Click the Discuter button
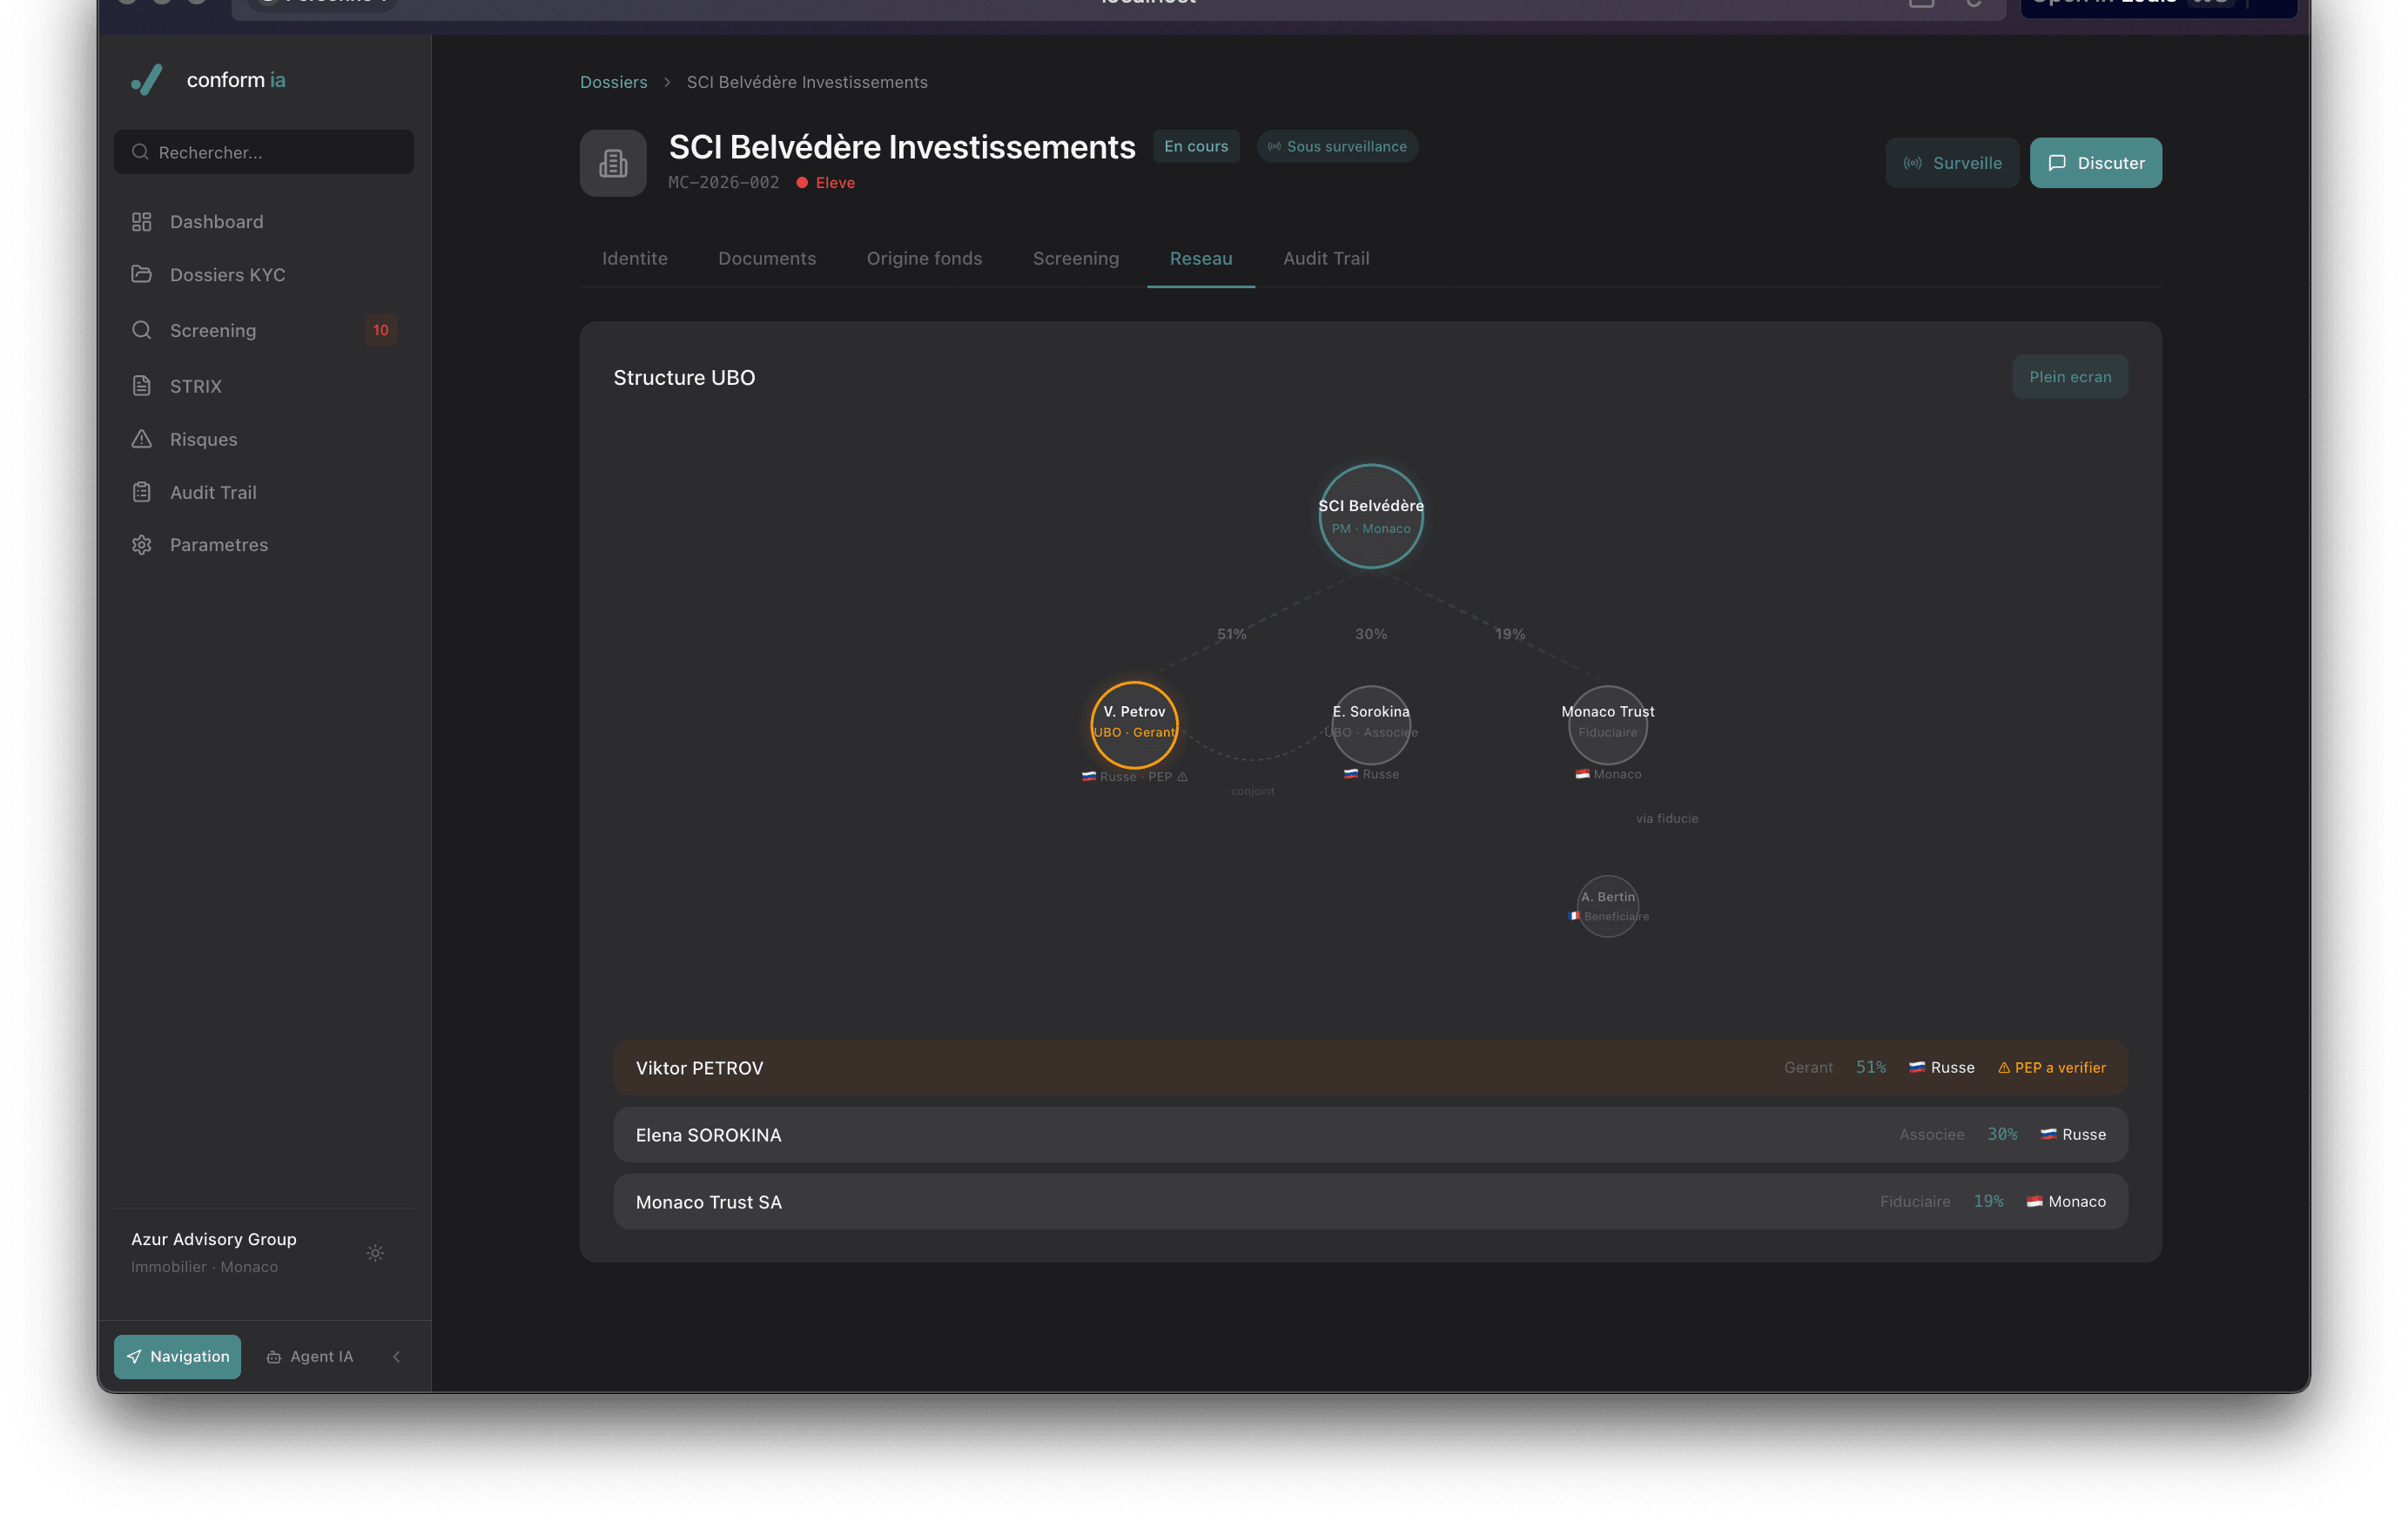 (x=2095, y=163)
